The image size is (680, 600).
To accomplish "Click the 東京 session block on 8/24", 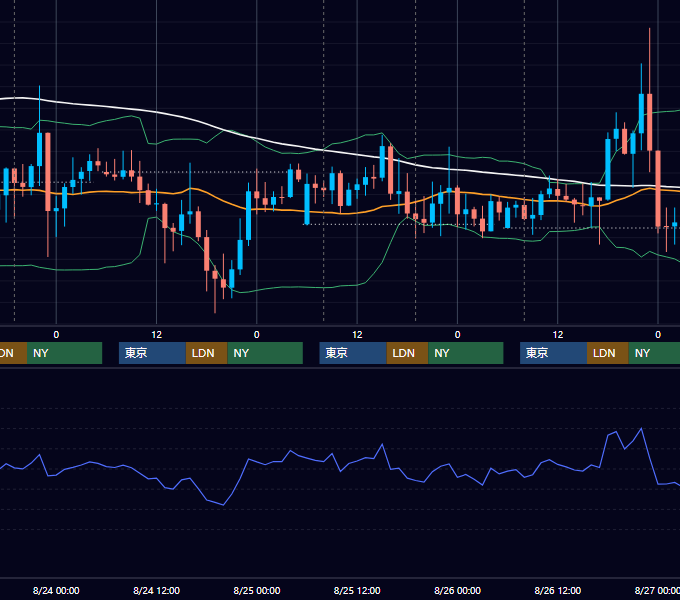I will tap(152, 353).
